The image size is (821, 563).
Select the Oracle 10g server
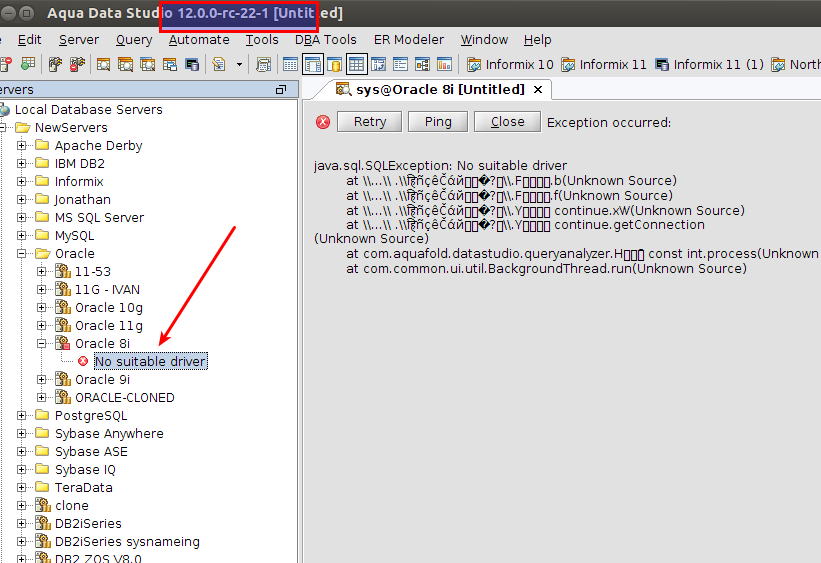point(108,307)
